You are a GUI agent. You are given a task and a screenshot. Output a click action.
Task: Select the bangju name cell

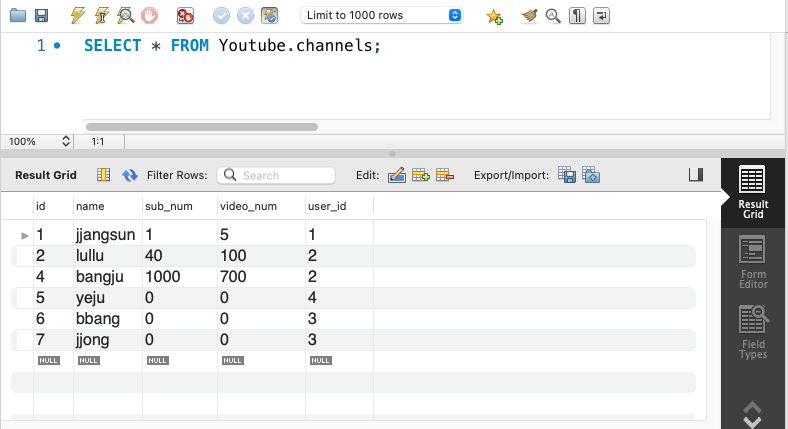tap(108, 277)
